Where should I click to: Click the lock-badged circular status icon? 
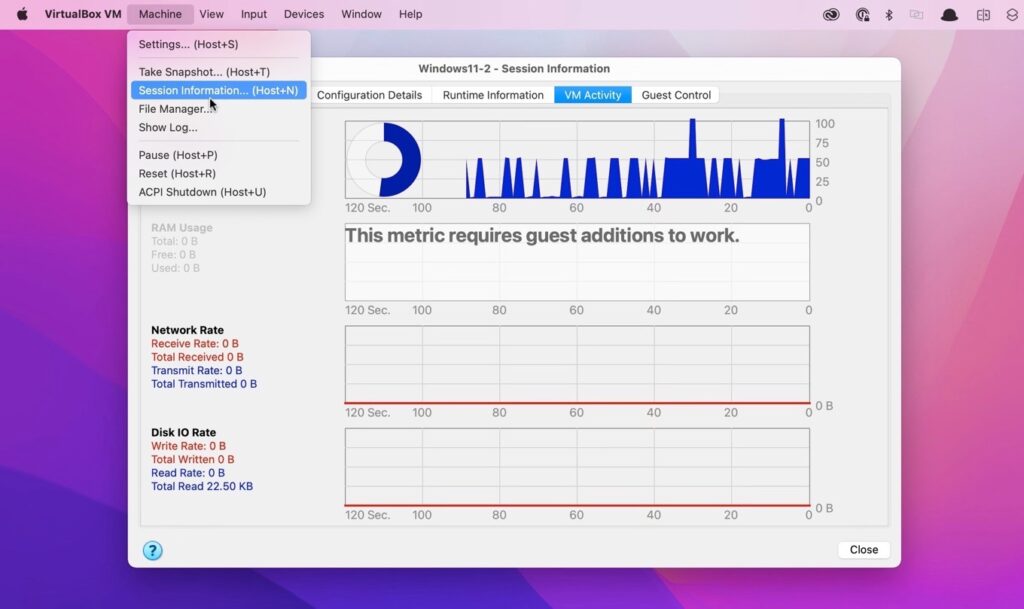pyautogui.click(x=862, y=14)
